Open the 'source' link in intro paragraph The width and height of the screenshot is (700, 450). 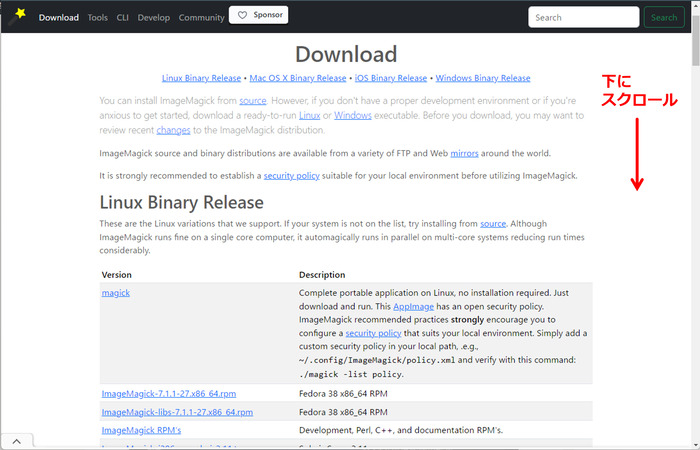(x=253, y=101)
